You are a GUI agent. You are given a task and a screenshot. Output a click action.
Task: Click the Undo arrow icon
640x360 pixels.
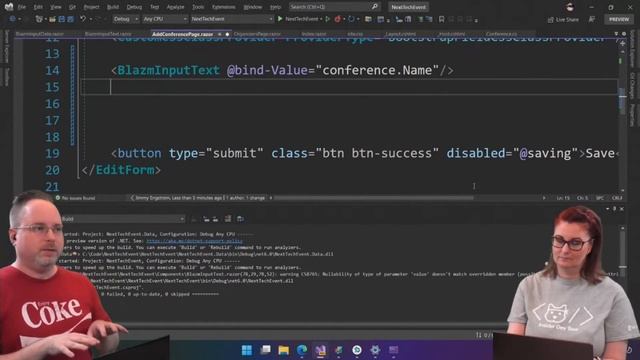[x=83, y=19]
